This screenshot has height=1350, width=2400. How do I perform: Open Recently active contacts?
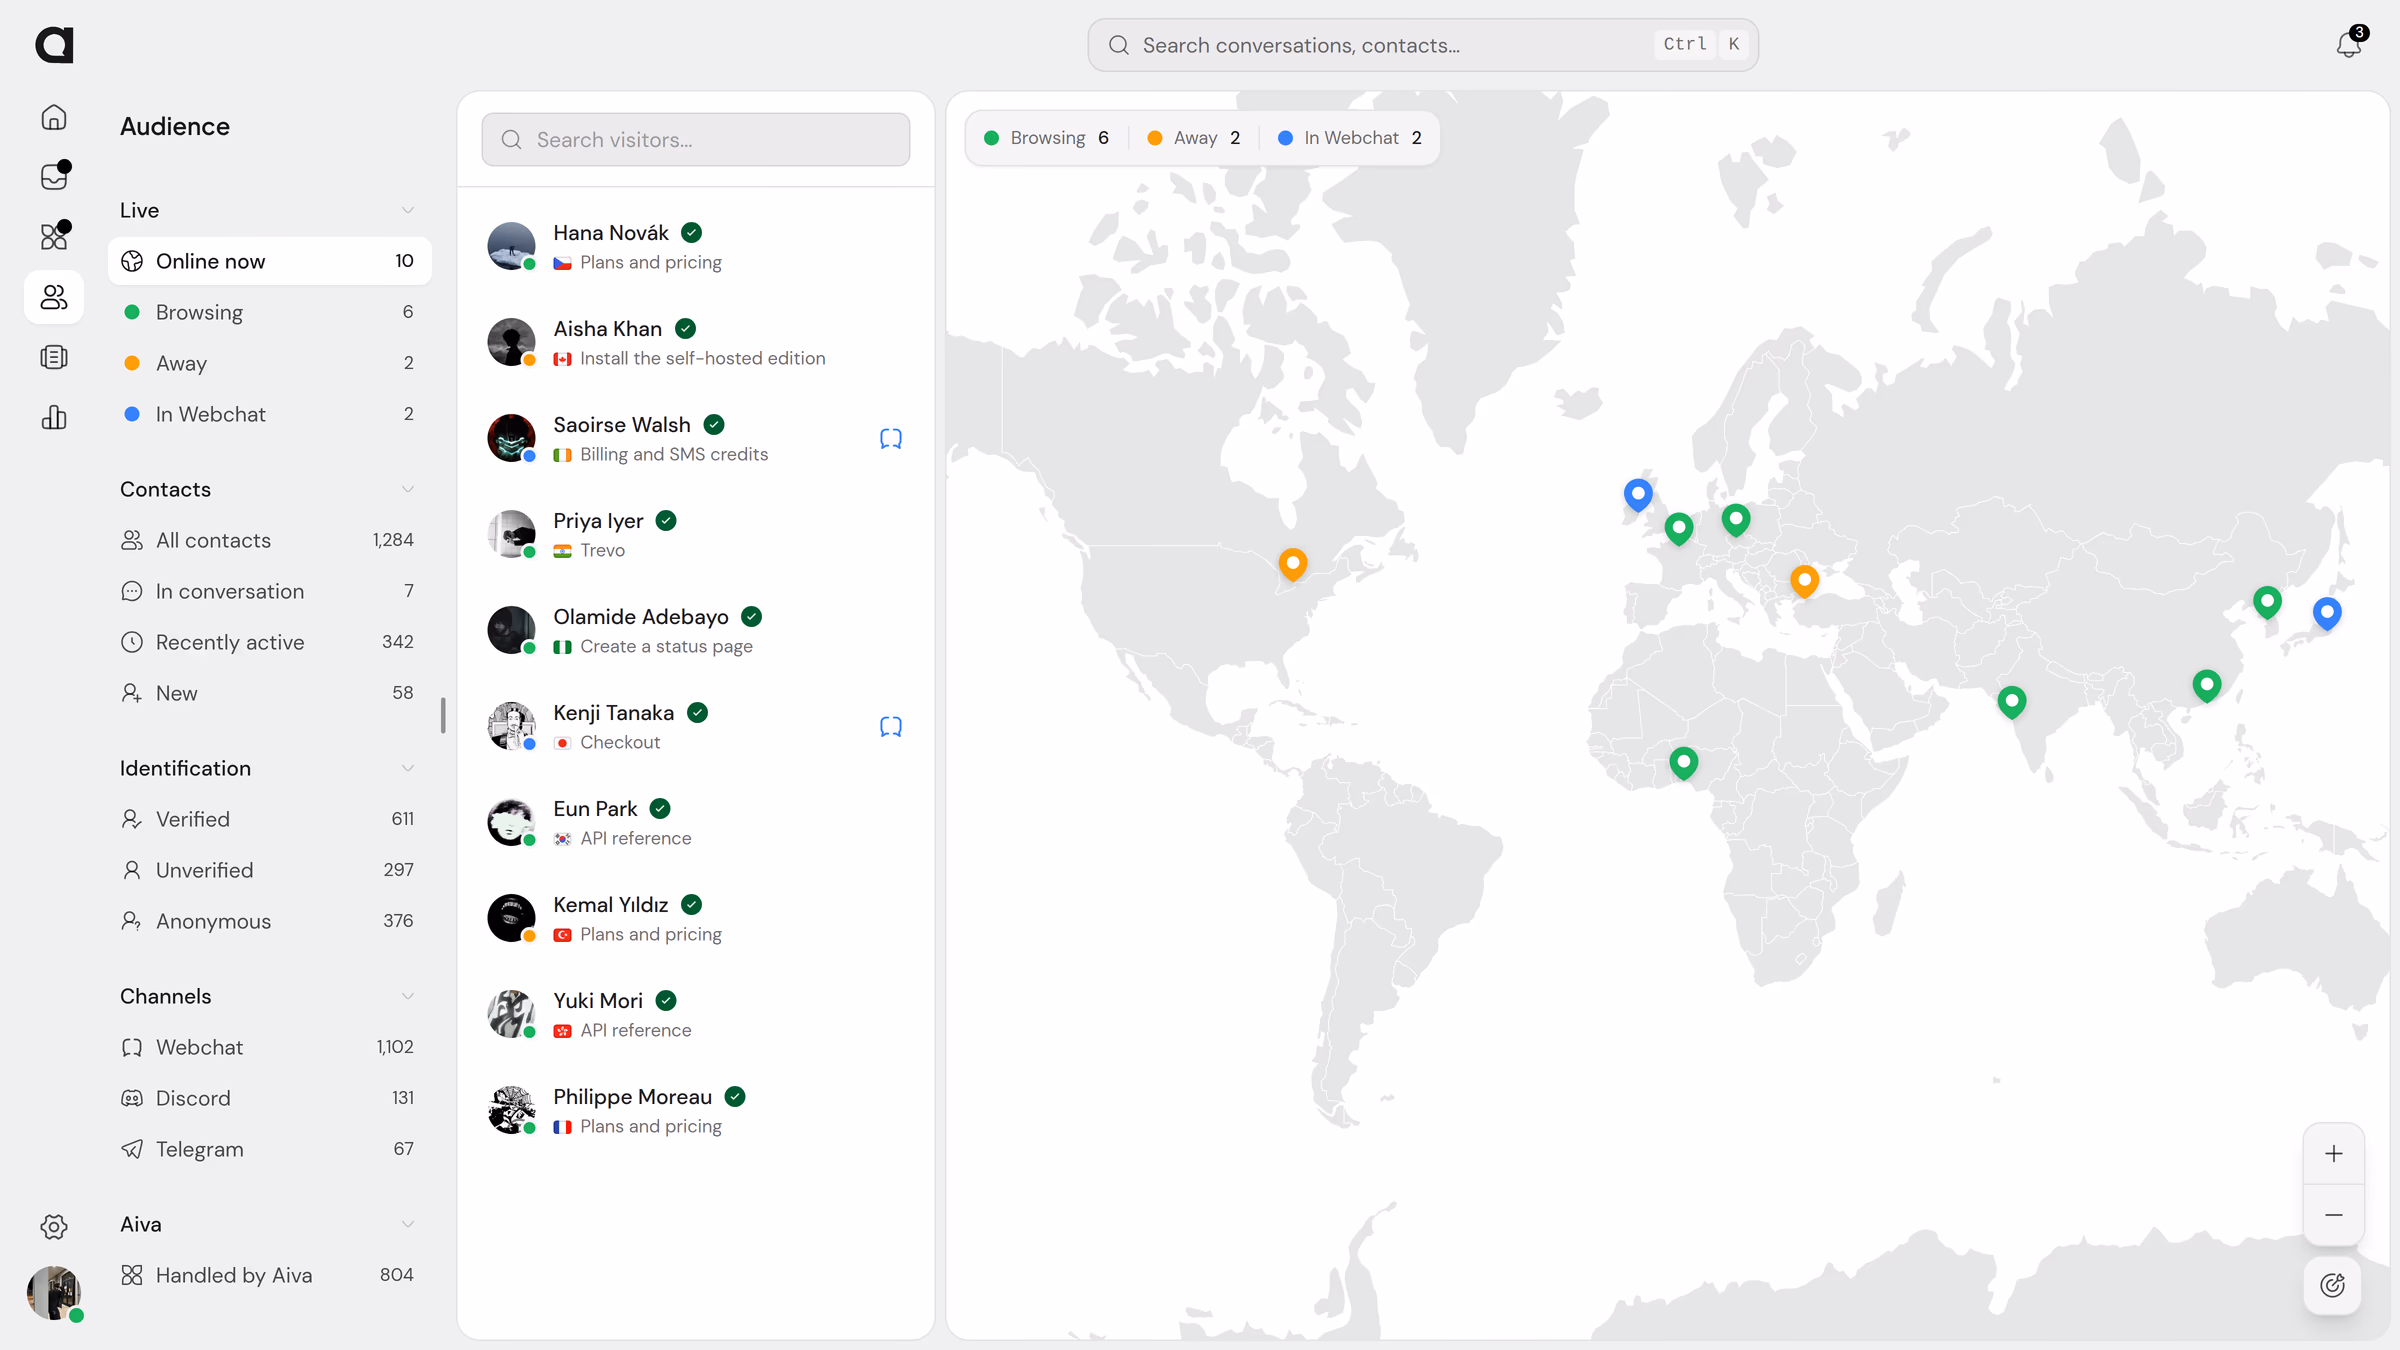pos(269,642)
